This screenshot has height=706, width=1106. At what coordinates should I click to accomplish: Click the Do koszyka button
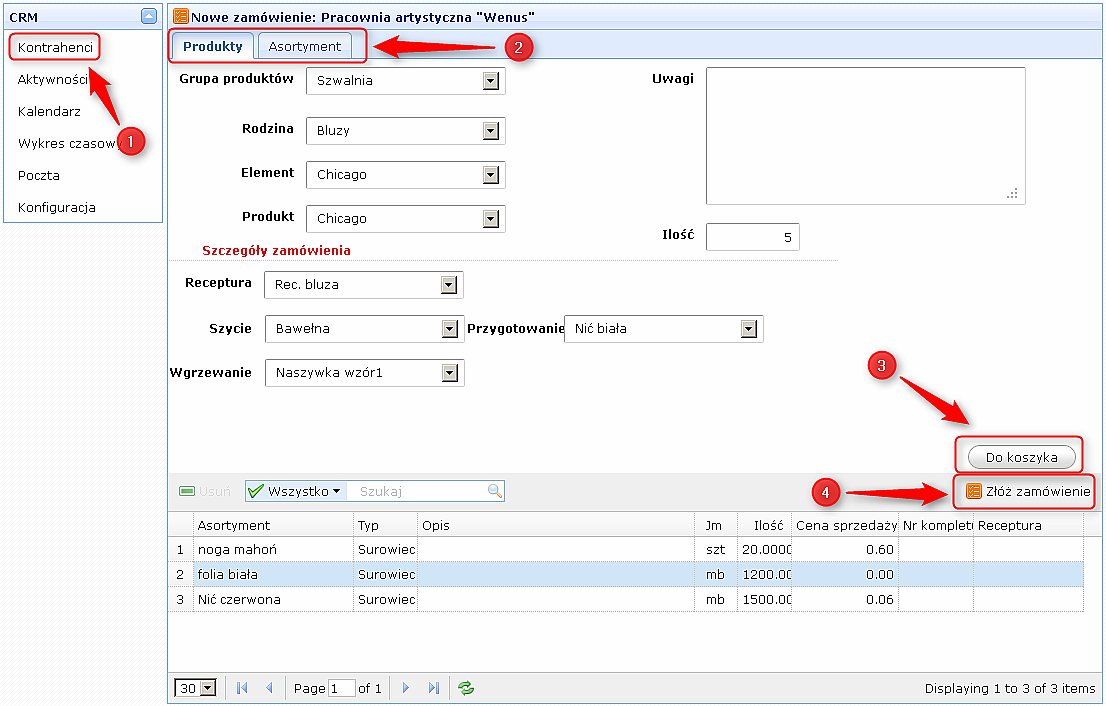1021,457
